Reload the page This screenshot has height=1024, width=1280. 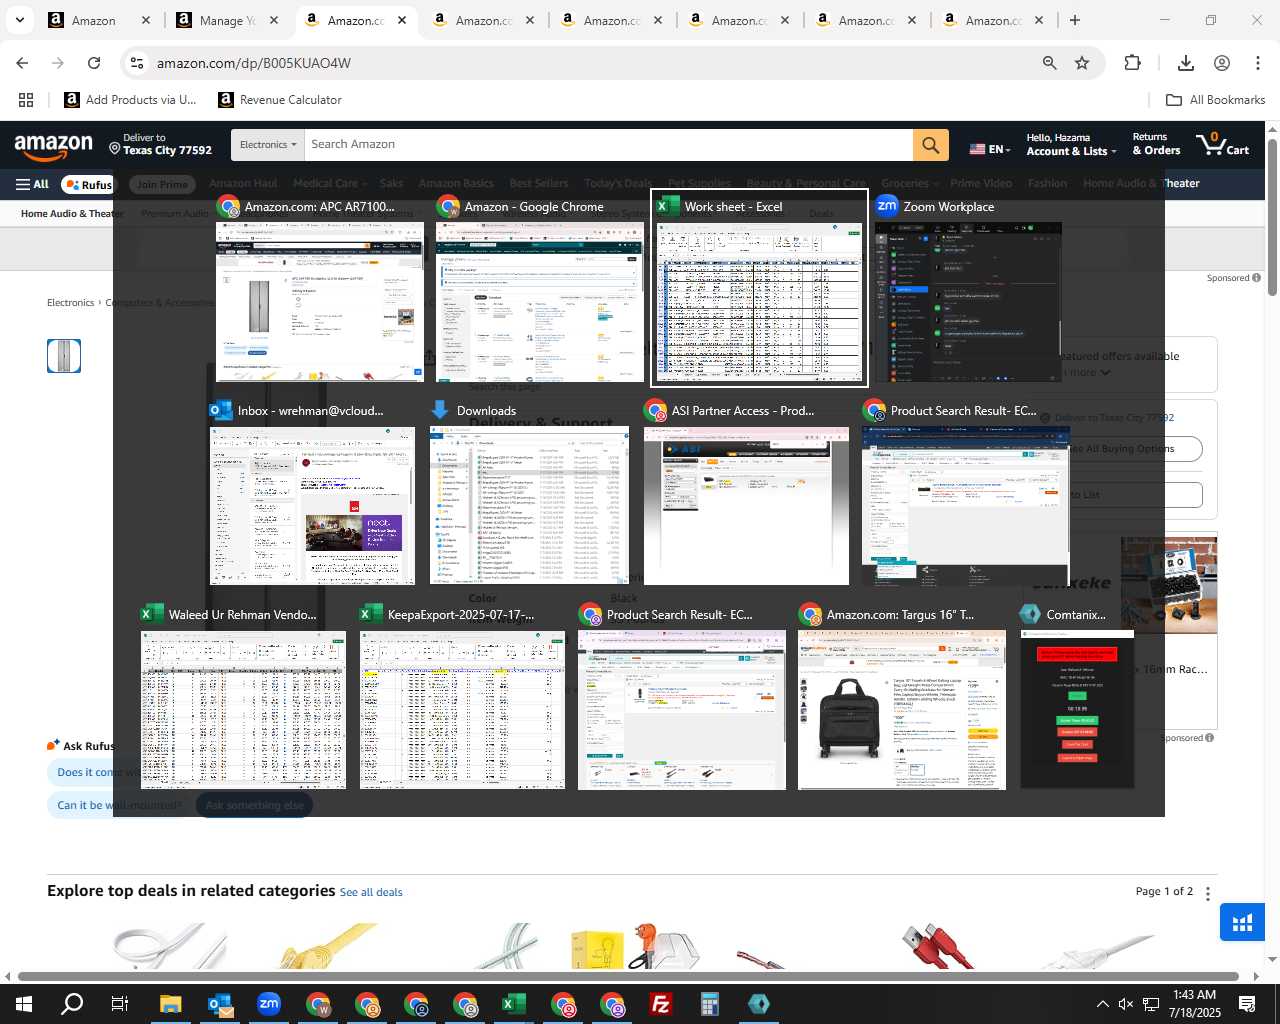pos(94,63)
